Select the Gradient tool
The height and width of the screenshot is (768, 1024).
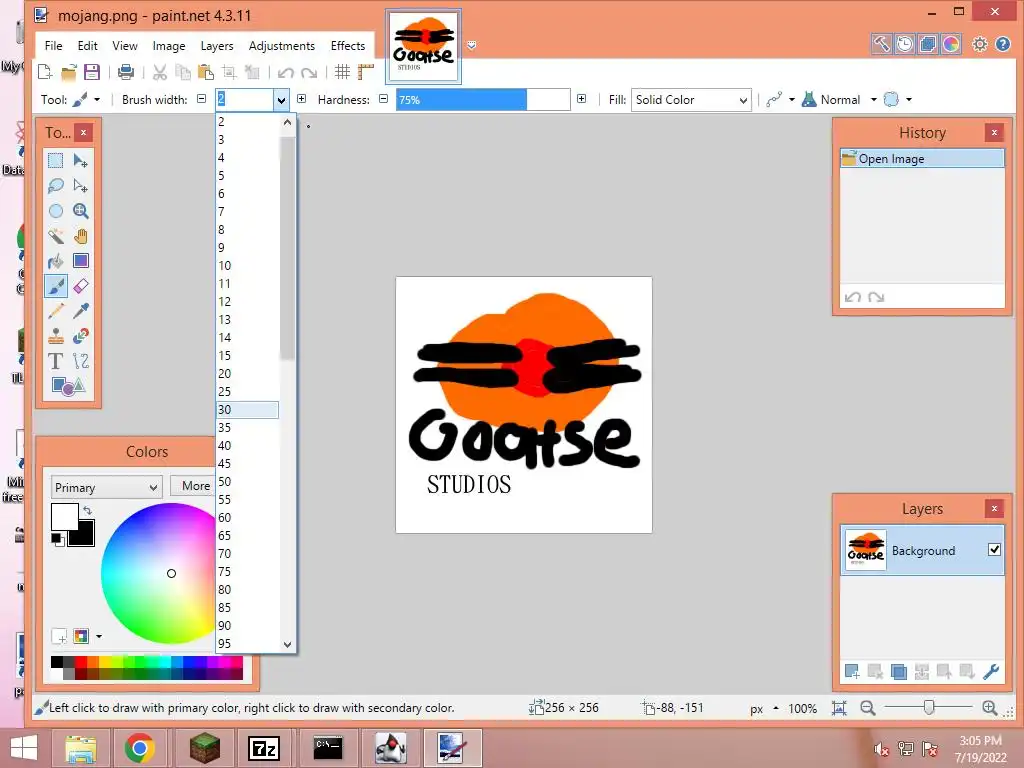pyautogui.click(x=81, y=261)
